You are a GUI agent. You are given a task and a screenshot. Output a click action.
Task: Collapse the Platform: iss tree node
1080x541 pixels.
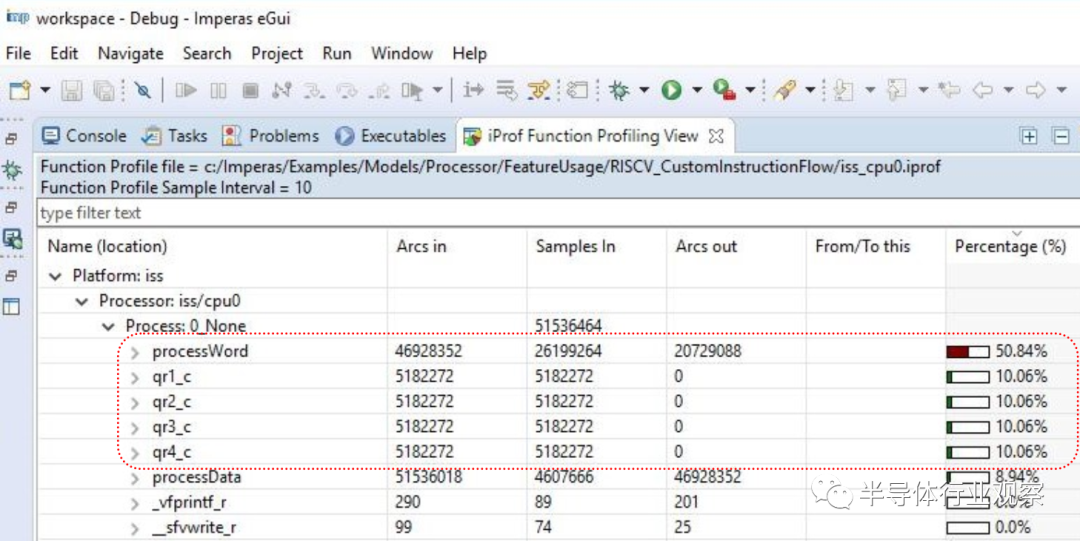[55, 276]
